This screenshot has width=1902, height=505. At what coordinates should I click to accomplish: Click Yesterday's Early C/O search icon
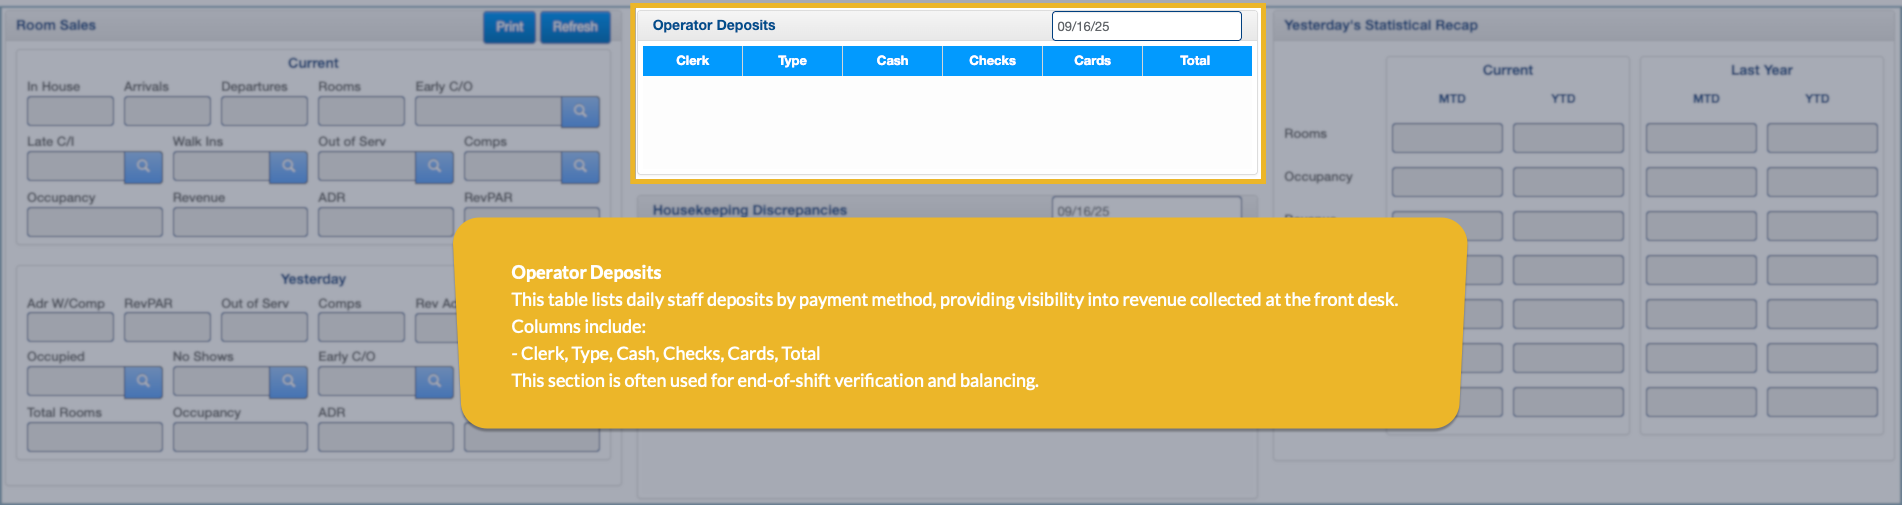coord(434,381)
